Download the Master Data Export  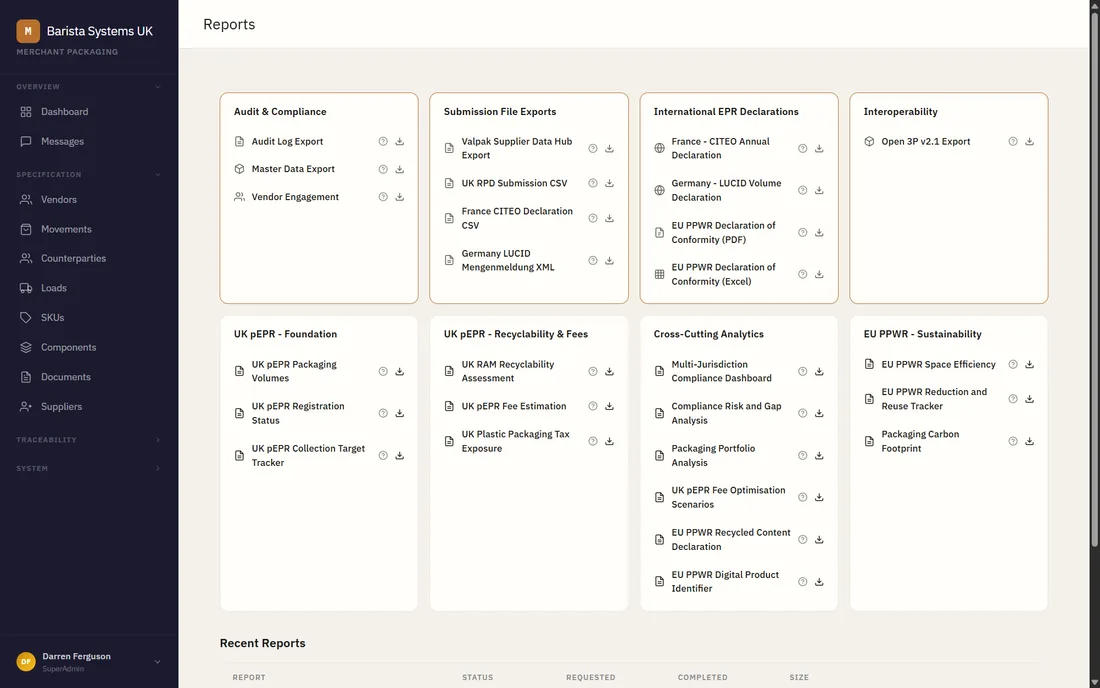(x=399, y=169)
